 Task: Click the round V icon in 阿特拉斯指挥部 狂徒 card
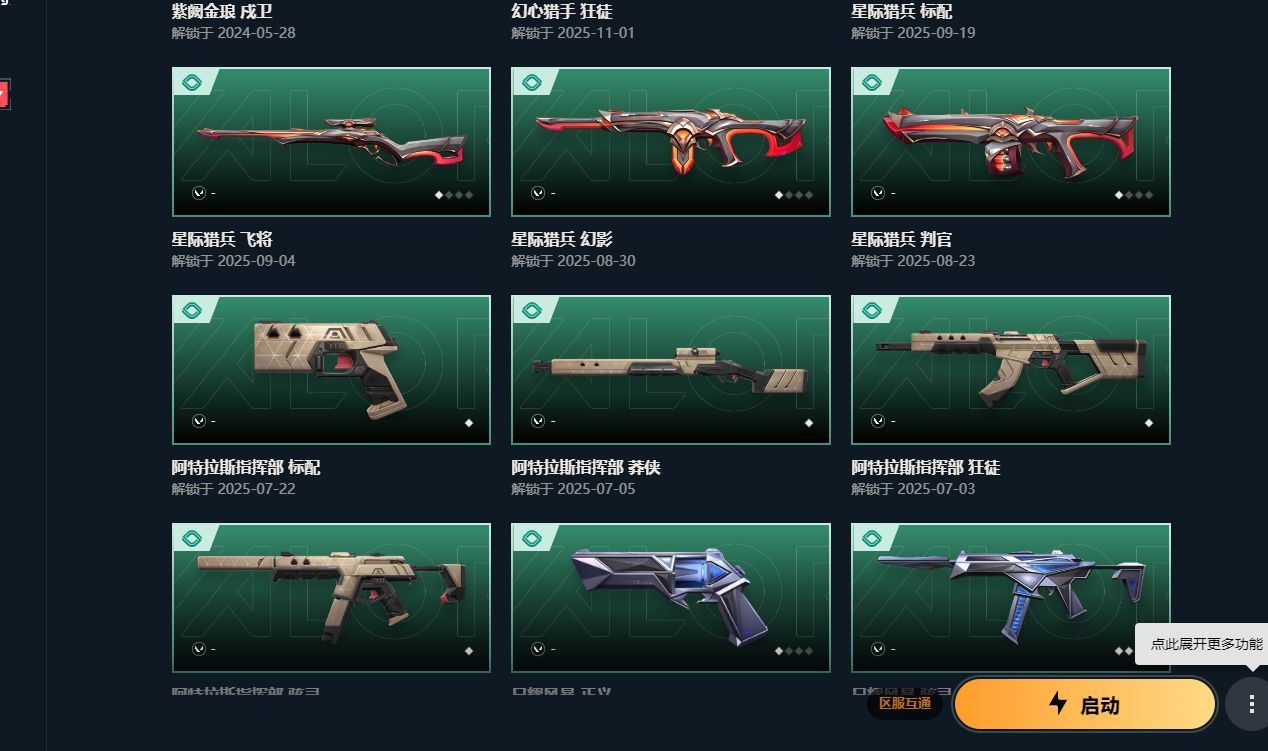878,421
